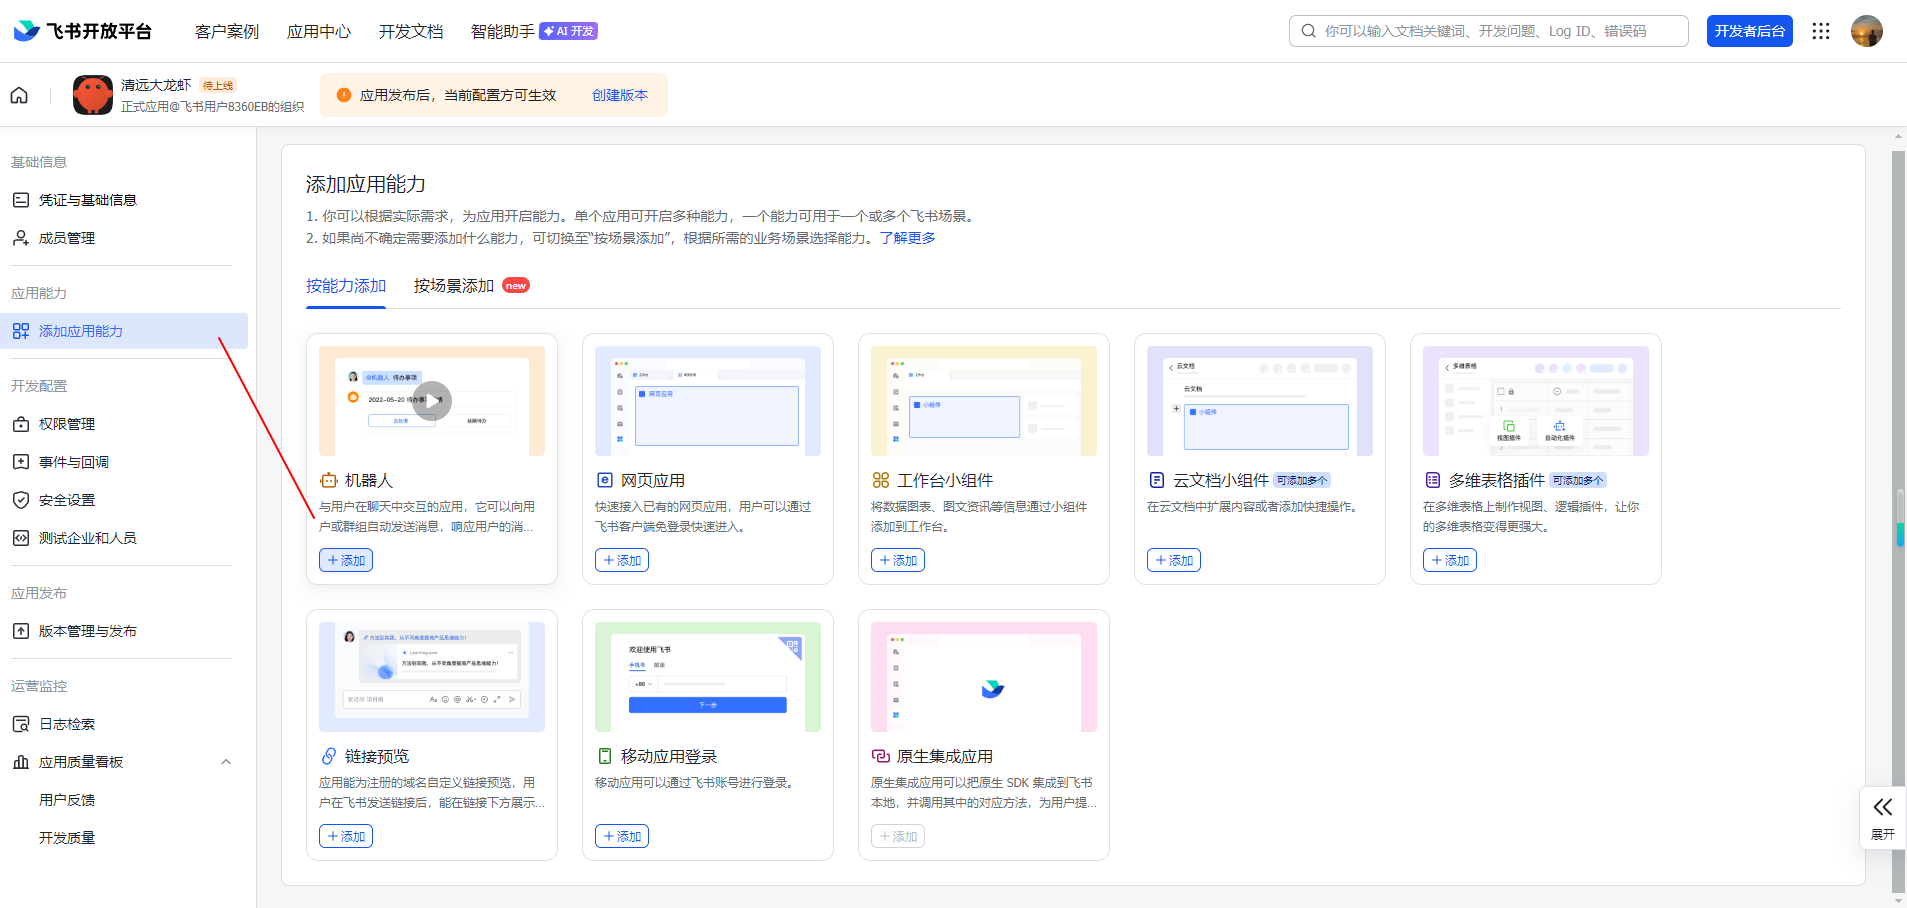Play the 机器人 intro video
Image resolution: width=1907 pixels, height=908 pixels.
coord(431,400)
